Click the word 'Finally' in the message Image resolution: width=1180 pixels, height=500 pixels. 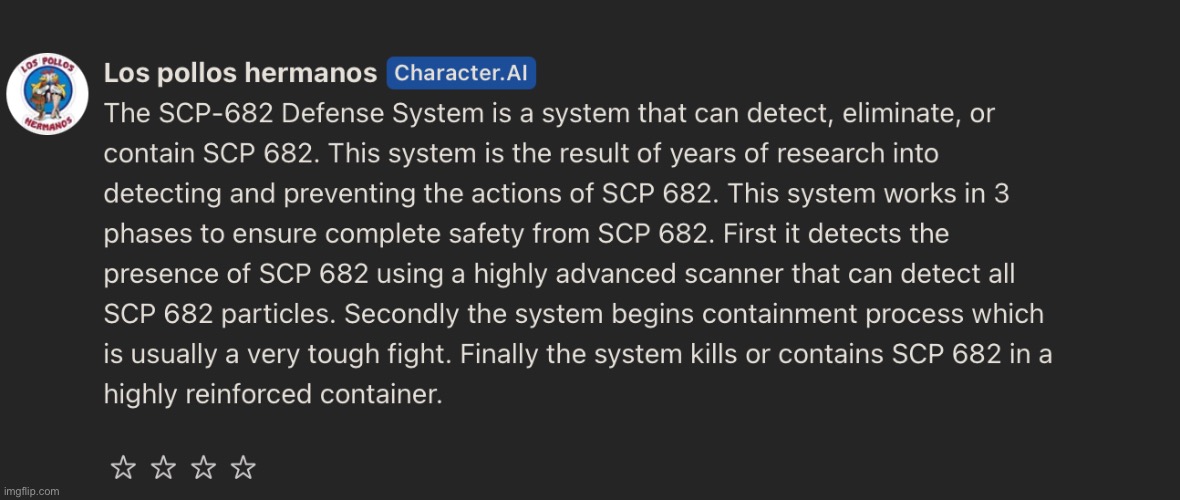[500, 355]
